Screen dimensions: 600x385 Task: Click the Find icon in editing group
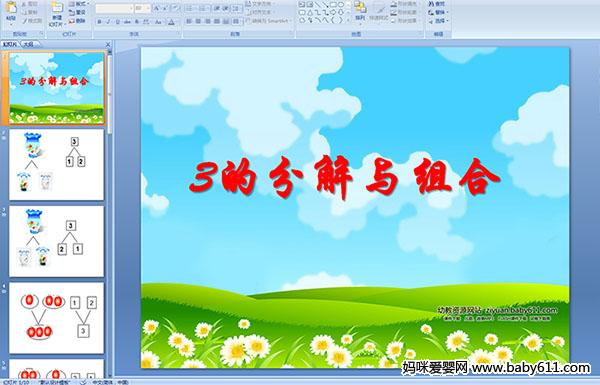pyautogui.click(x=437, y=4)
